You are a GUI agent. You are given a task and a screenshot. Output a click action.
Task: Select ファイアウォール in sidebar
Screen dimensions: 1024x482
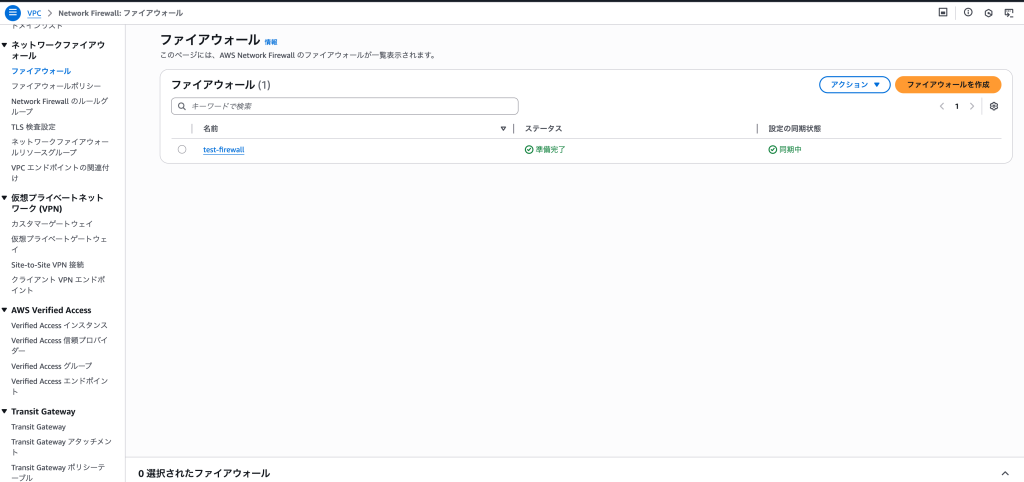[41, 71]
